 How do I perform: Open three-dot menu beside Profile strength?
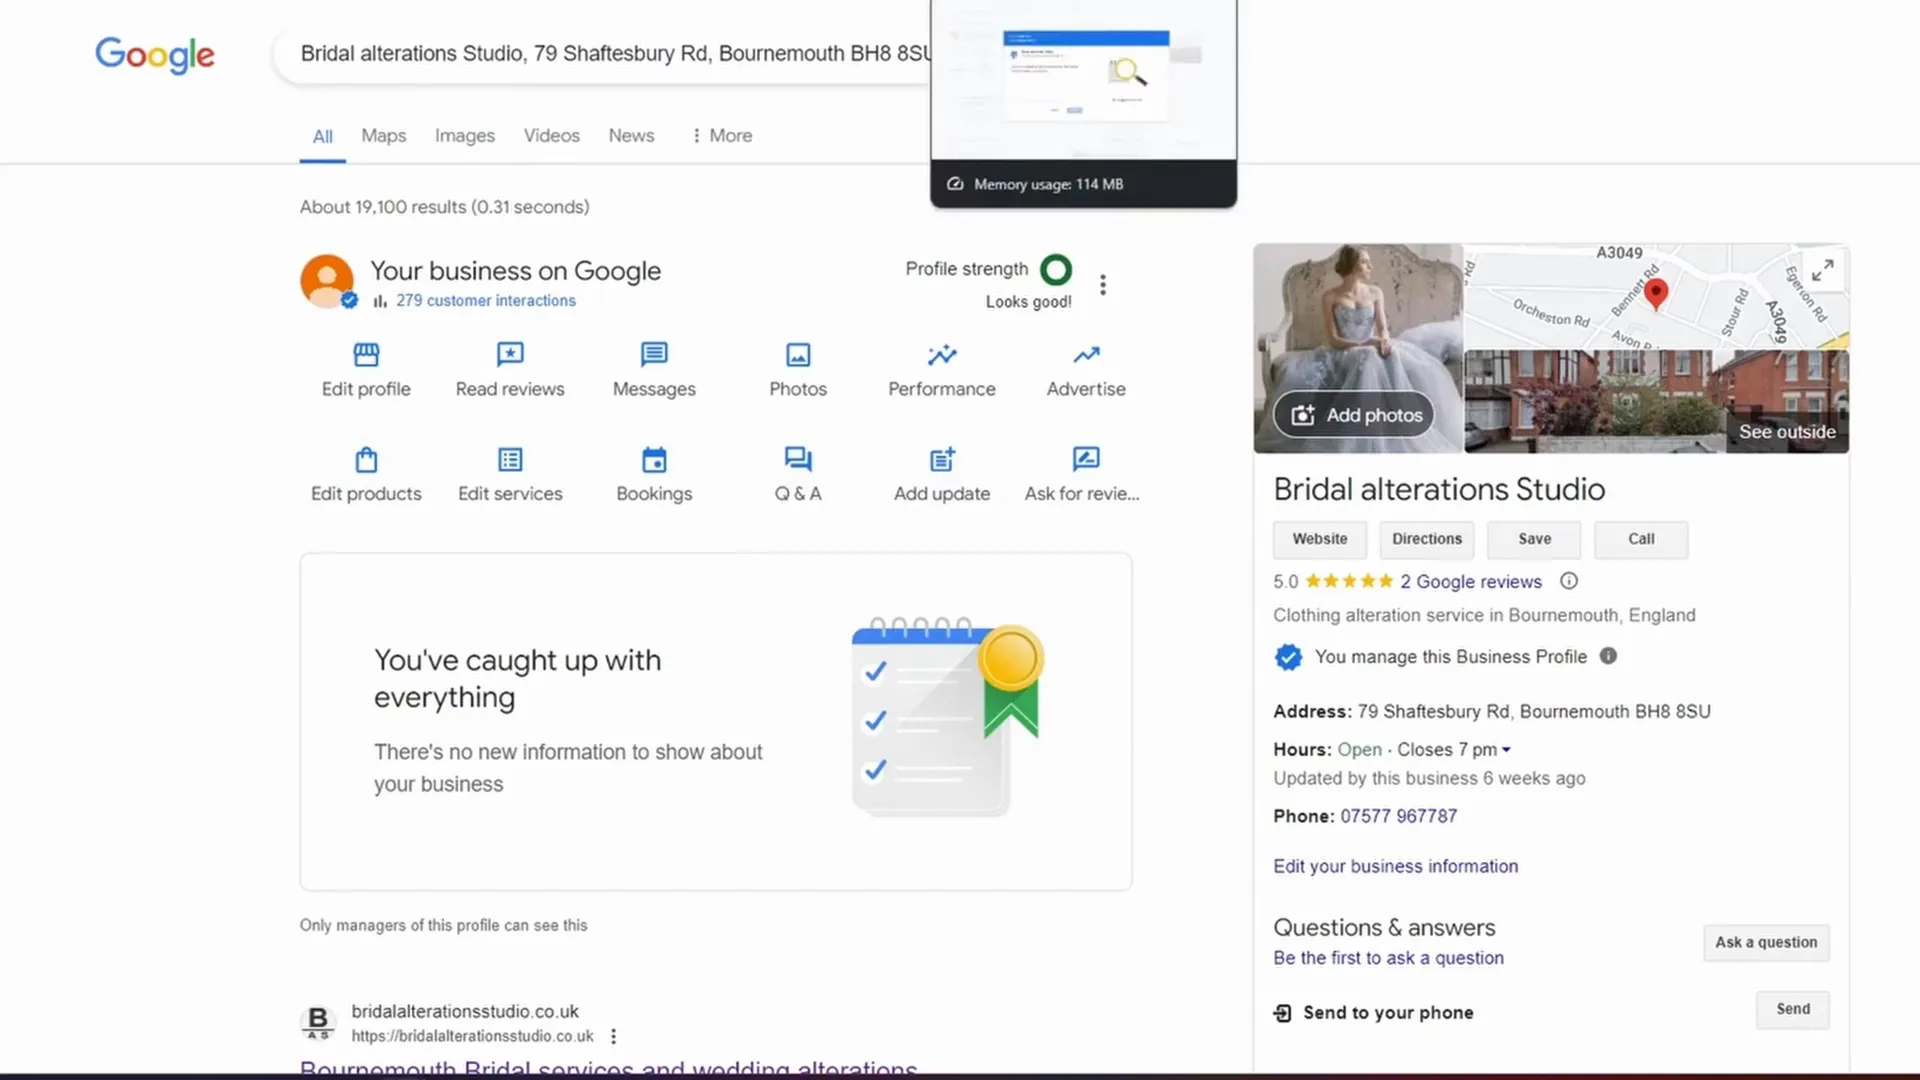coord(1103,285)
